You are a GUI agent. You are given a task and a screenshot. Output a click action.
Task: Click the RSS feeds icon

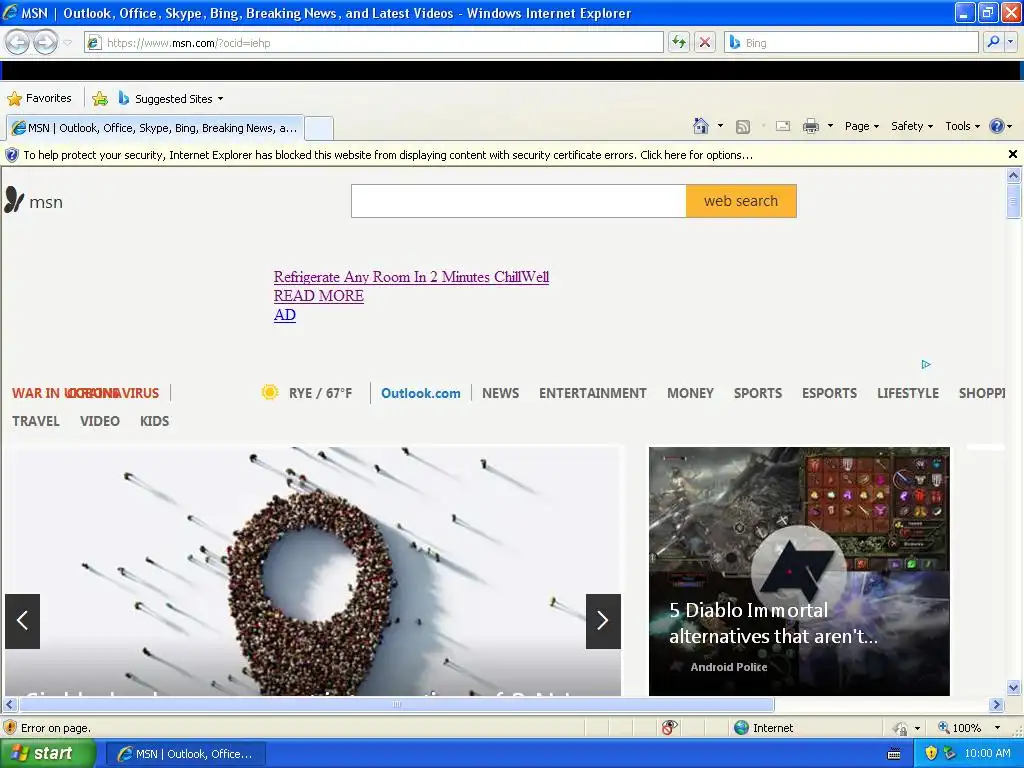(x=743, y=127)
